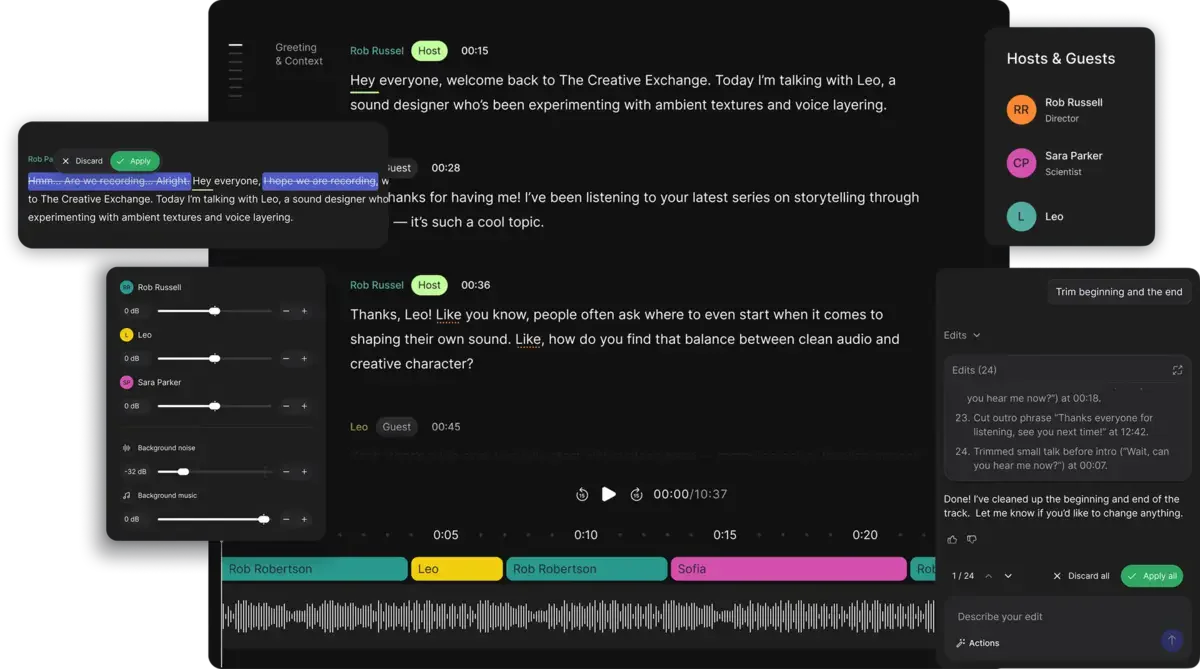Click timestamp 00:36
This screenshot has width=1200, height=669.
pos(476,285)
